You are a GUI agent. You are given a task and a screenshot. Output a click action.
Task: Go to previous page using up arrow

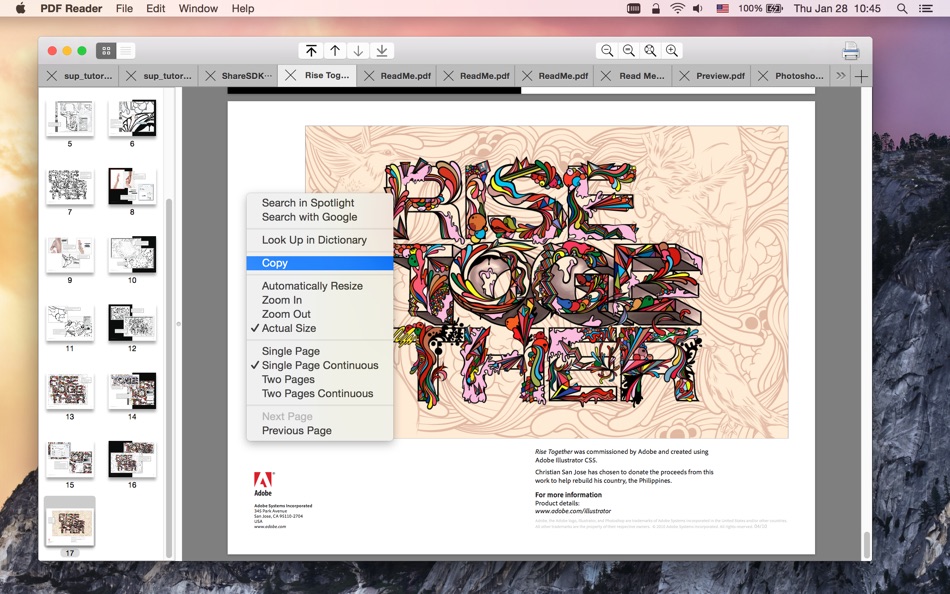tap(335, 51)
